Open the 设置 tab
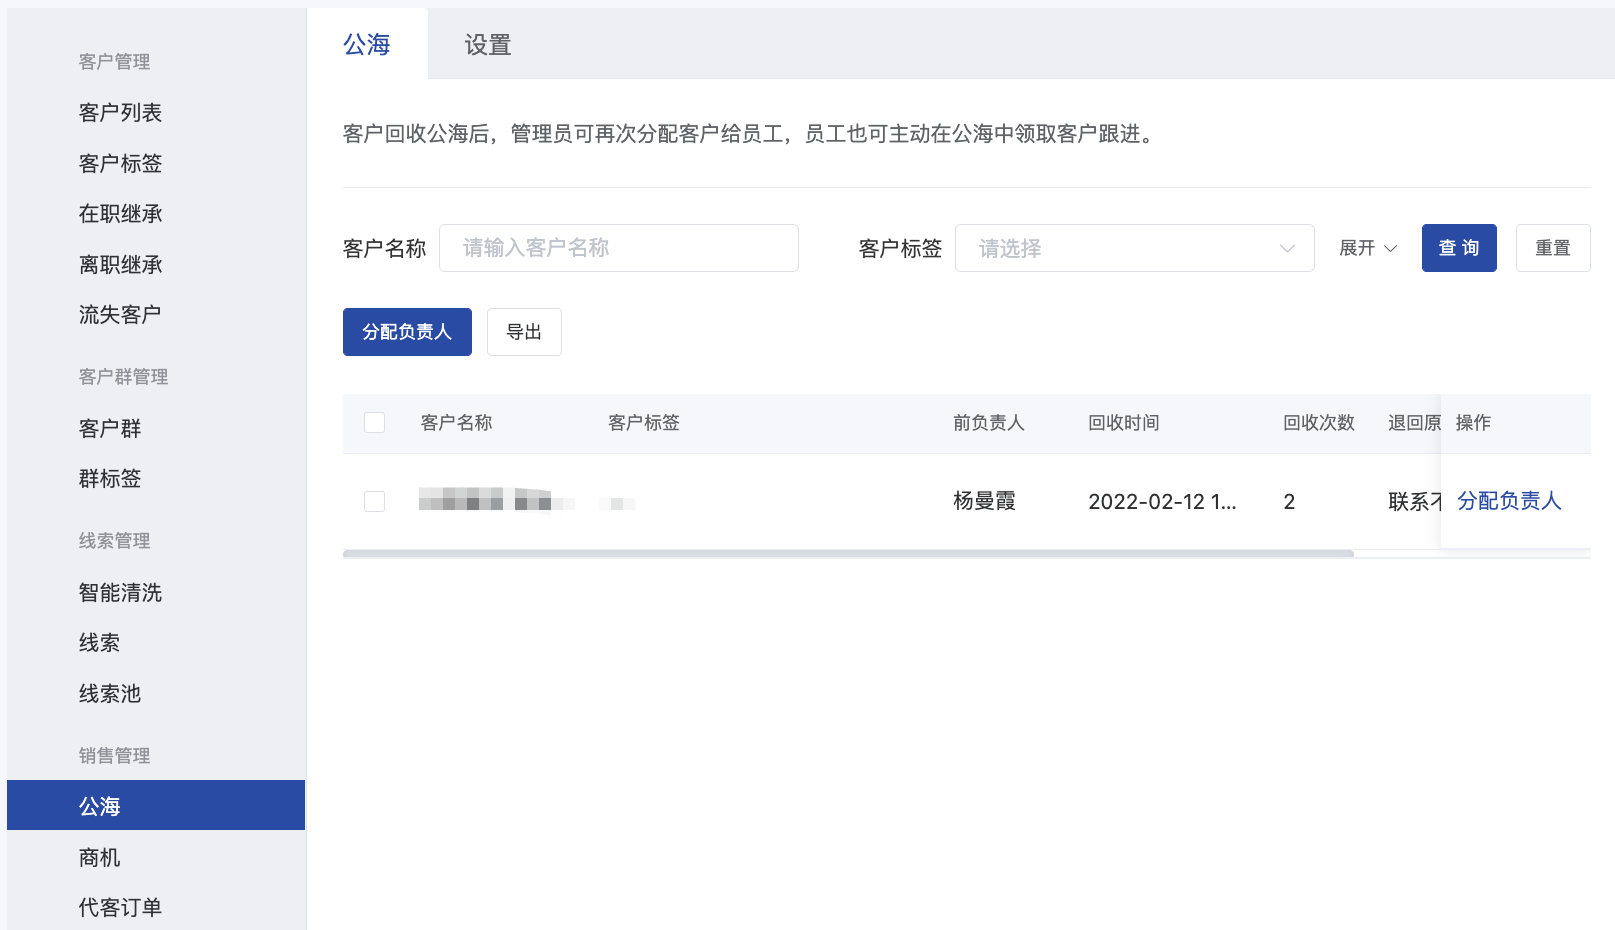This screenshot has width=1615, height=930. (x=488, y=44)
